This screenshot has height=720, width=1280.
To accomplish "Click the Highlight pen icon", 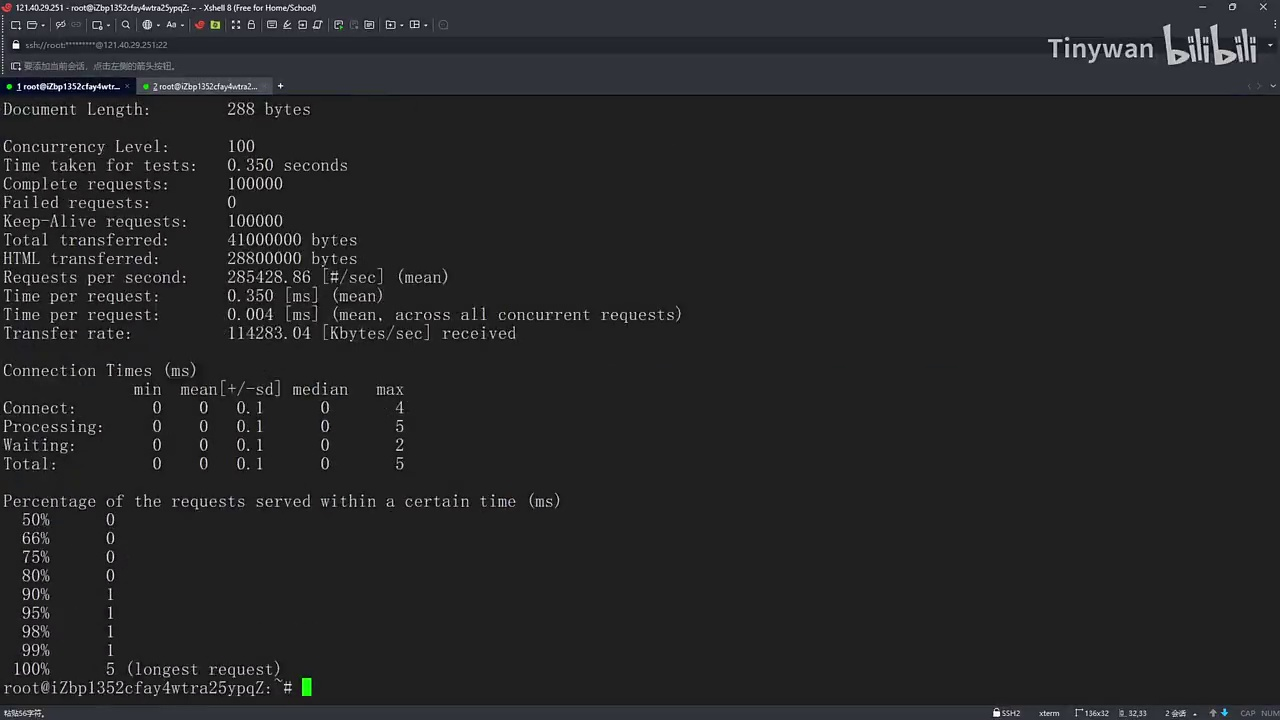I will click(287, 25).
